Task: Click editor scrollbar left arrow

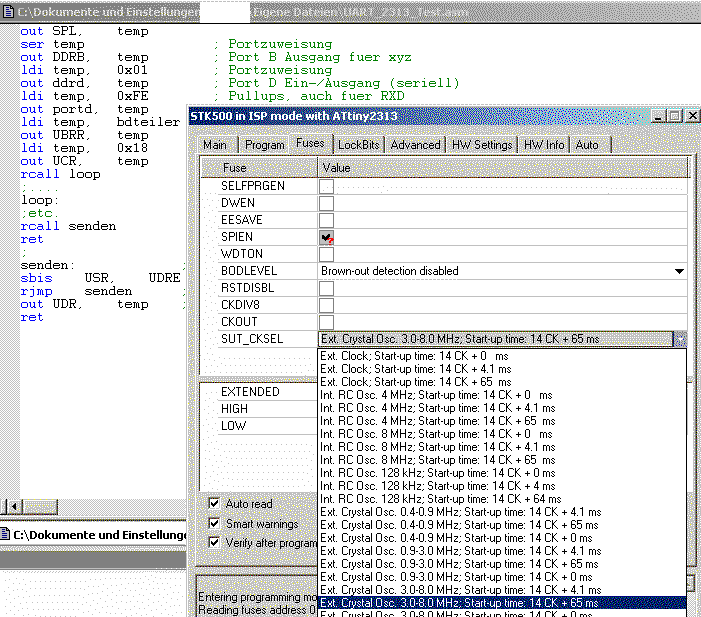Action: point(14,507)
